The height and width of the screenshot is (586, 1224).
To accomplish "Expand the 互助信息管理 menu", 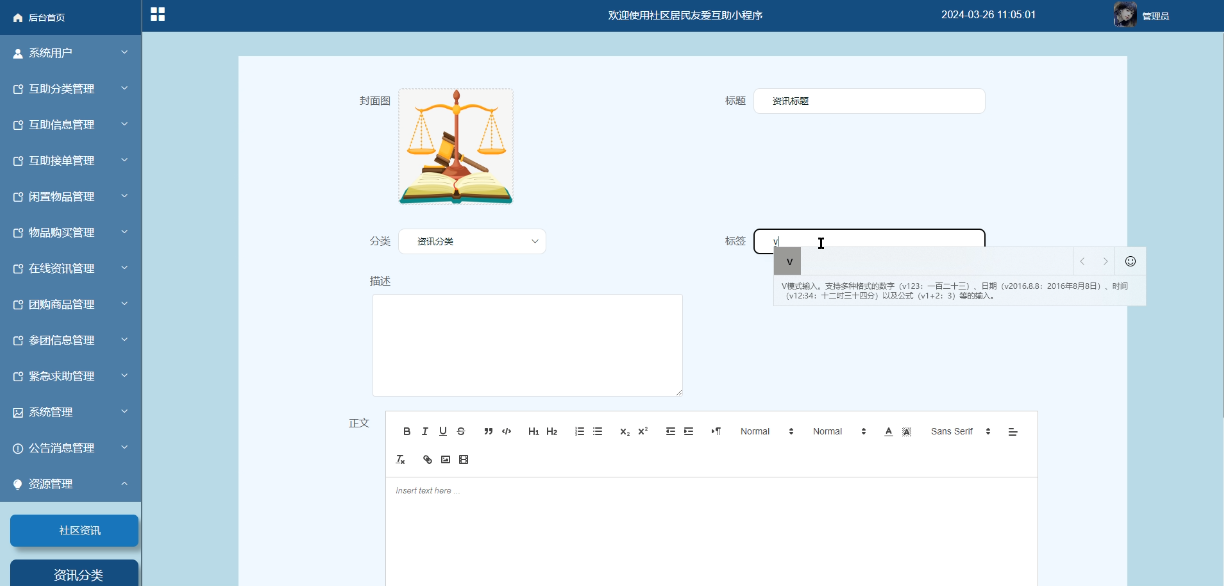I will [71, 124].
